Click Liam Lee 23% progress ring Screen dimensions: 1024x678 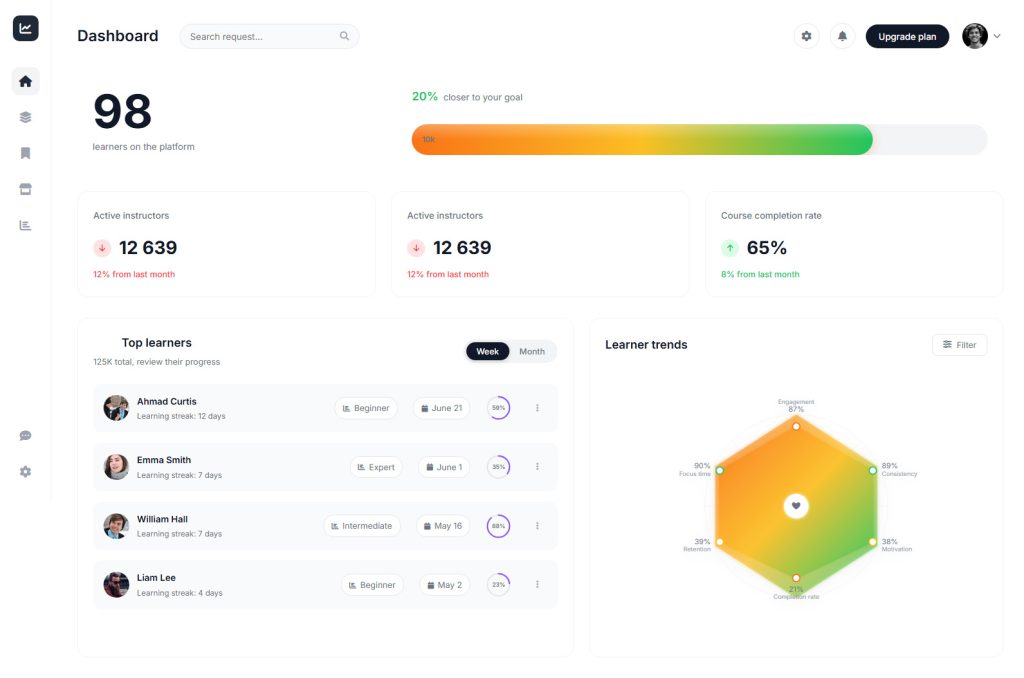pyautogui.click(x=498, y=585)
